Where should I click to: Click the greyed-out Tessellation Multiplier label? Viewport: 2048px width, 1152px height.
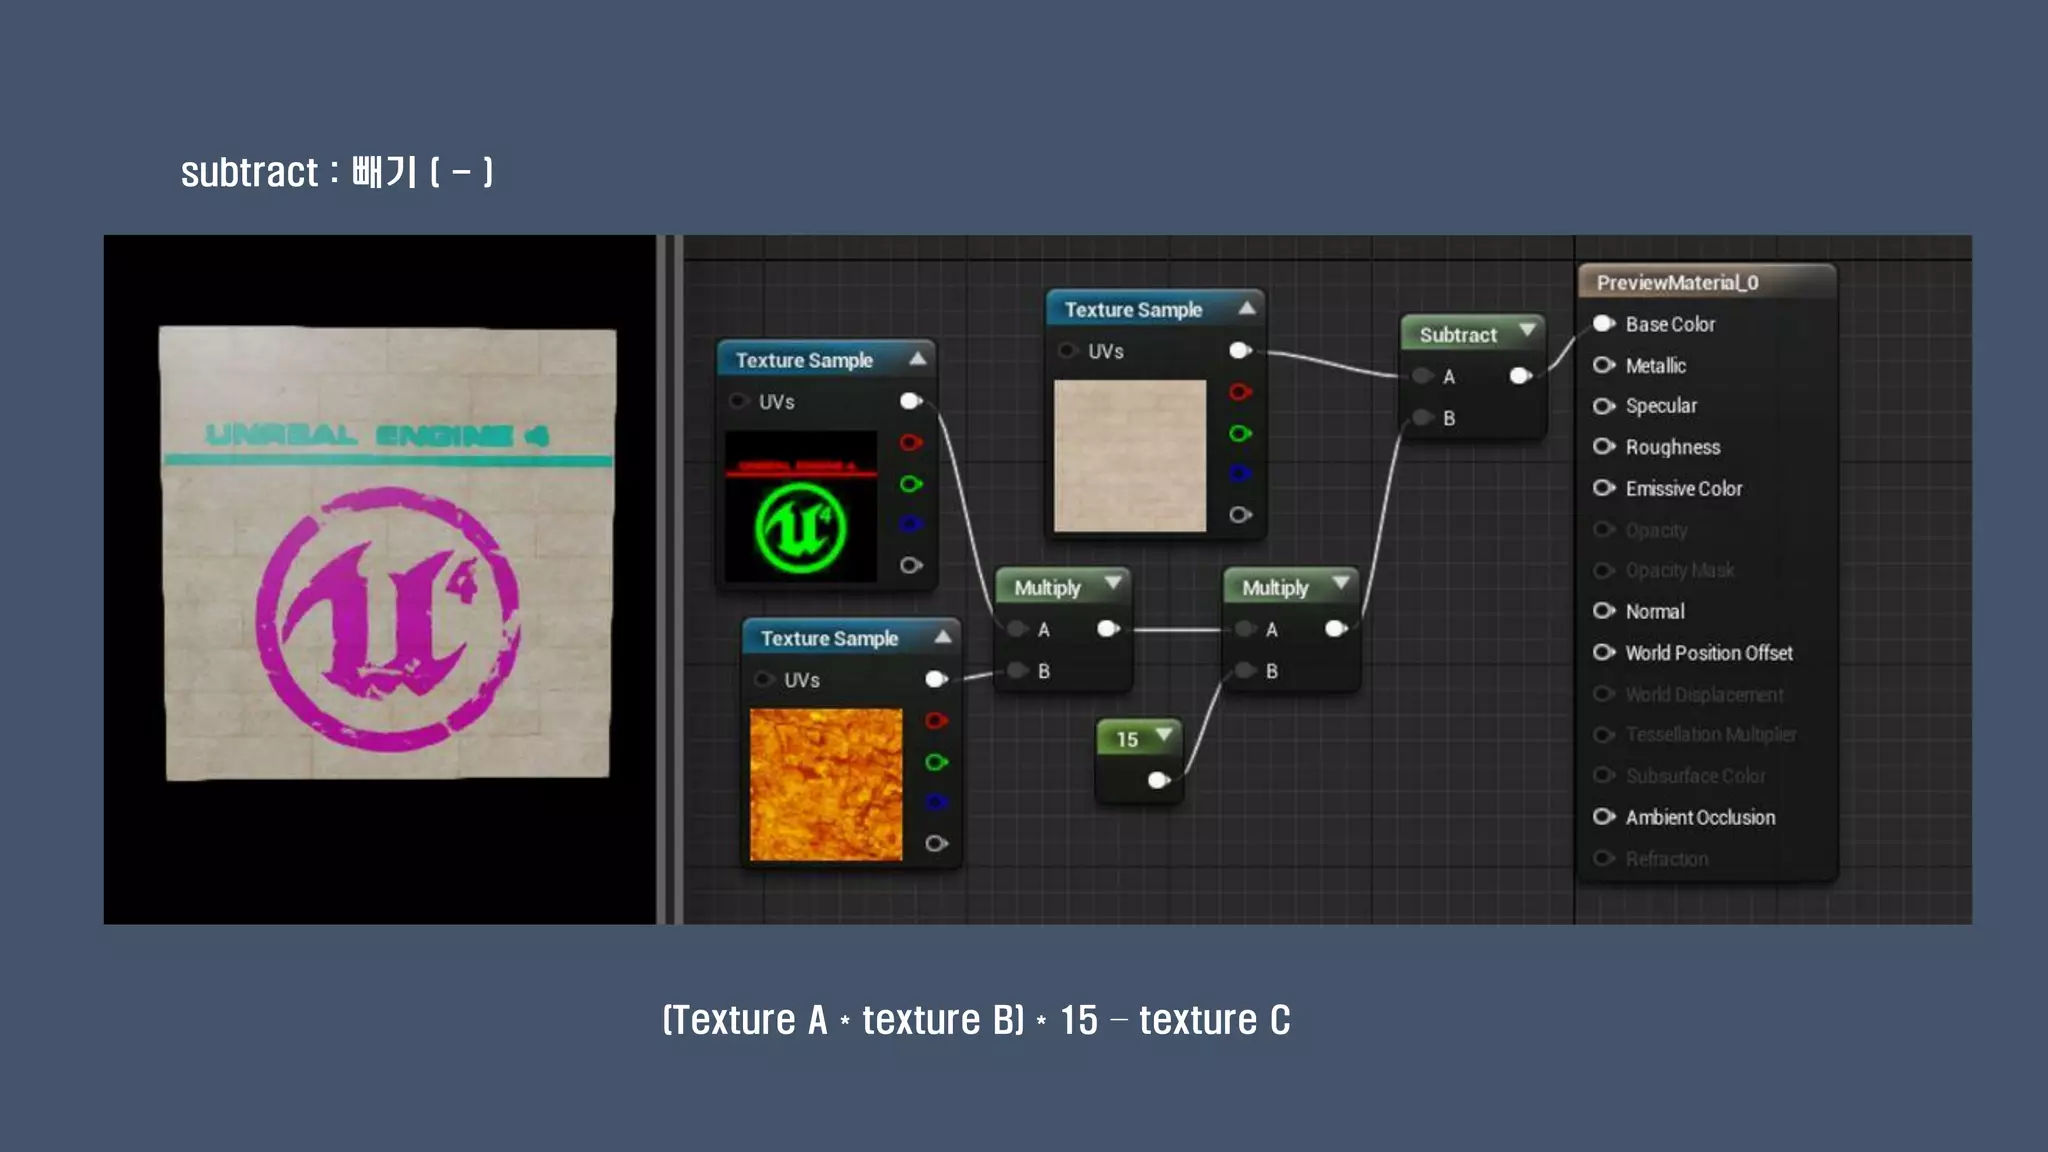pyautogui.click(x=1711, y=734)
